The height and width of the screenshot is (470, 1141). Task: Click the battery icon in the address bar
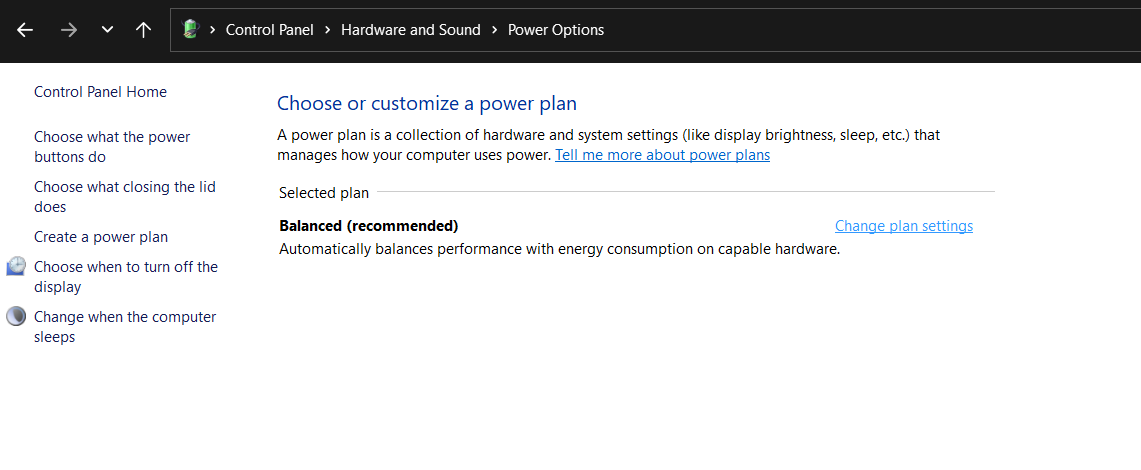click(191, 30)
